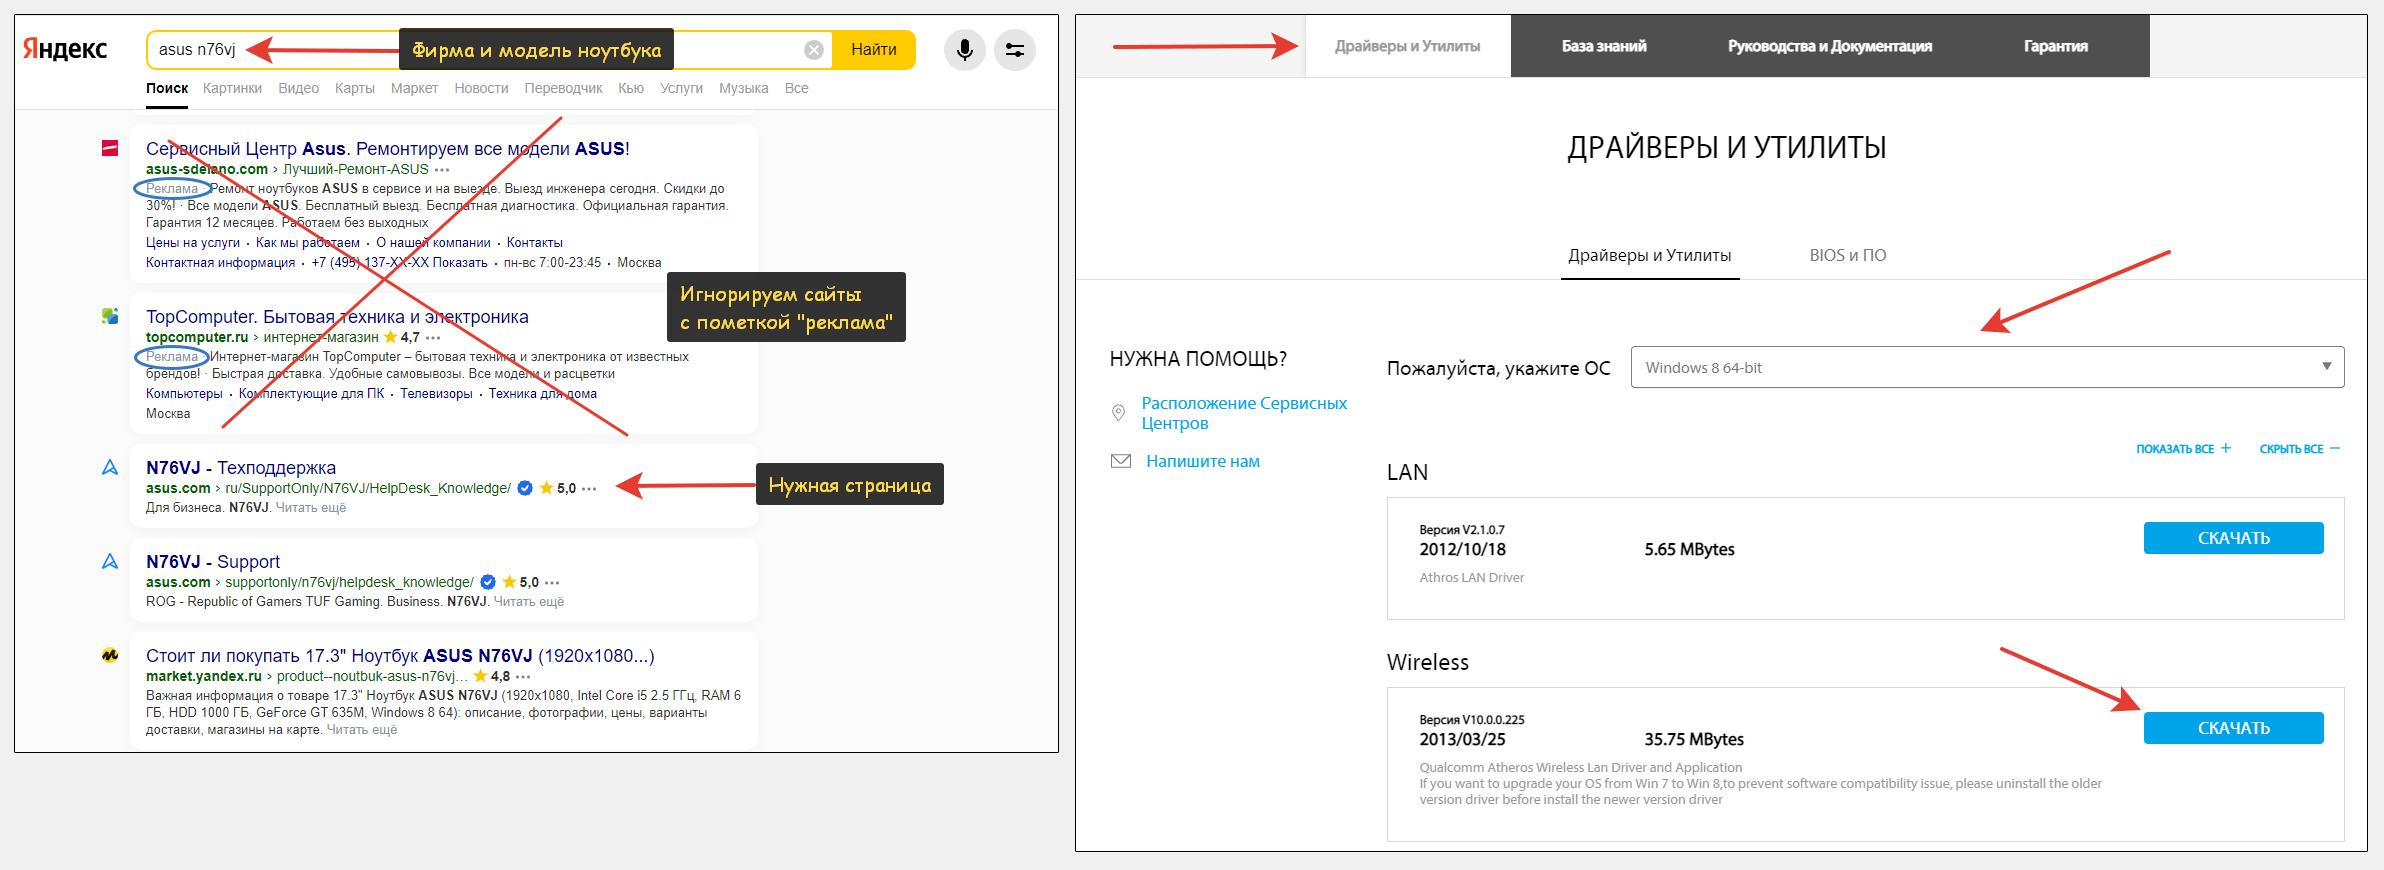Viewport: 2384px width, 870px height.
Task: Expand all sections with ПОКАЗАТЬ ВСЕ
Action: pyautogui.click(x=2183, y=449)
